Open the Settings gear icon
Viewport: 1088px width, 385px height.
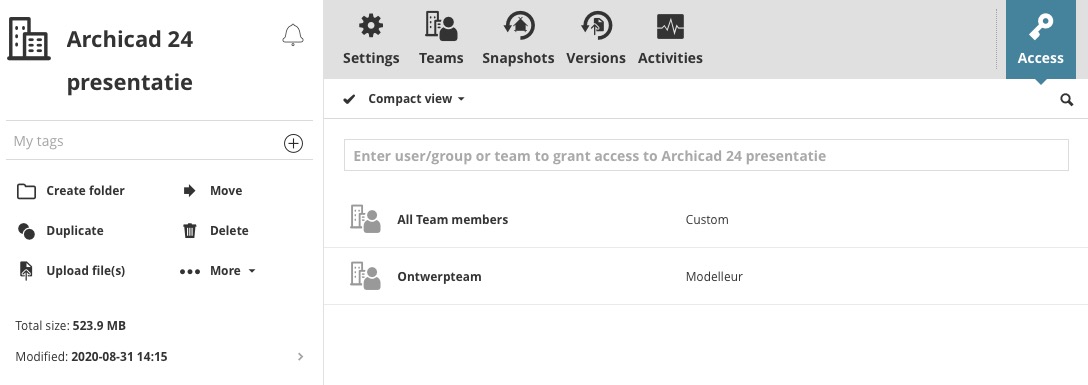point(371,27)
